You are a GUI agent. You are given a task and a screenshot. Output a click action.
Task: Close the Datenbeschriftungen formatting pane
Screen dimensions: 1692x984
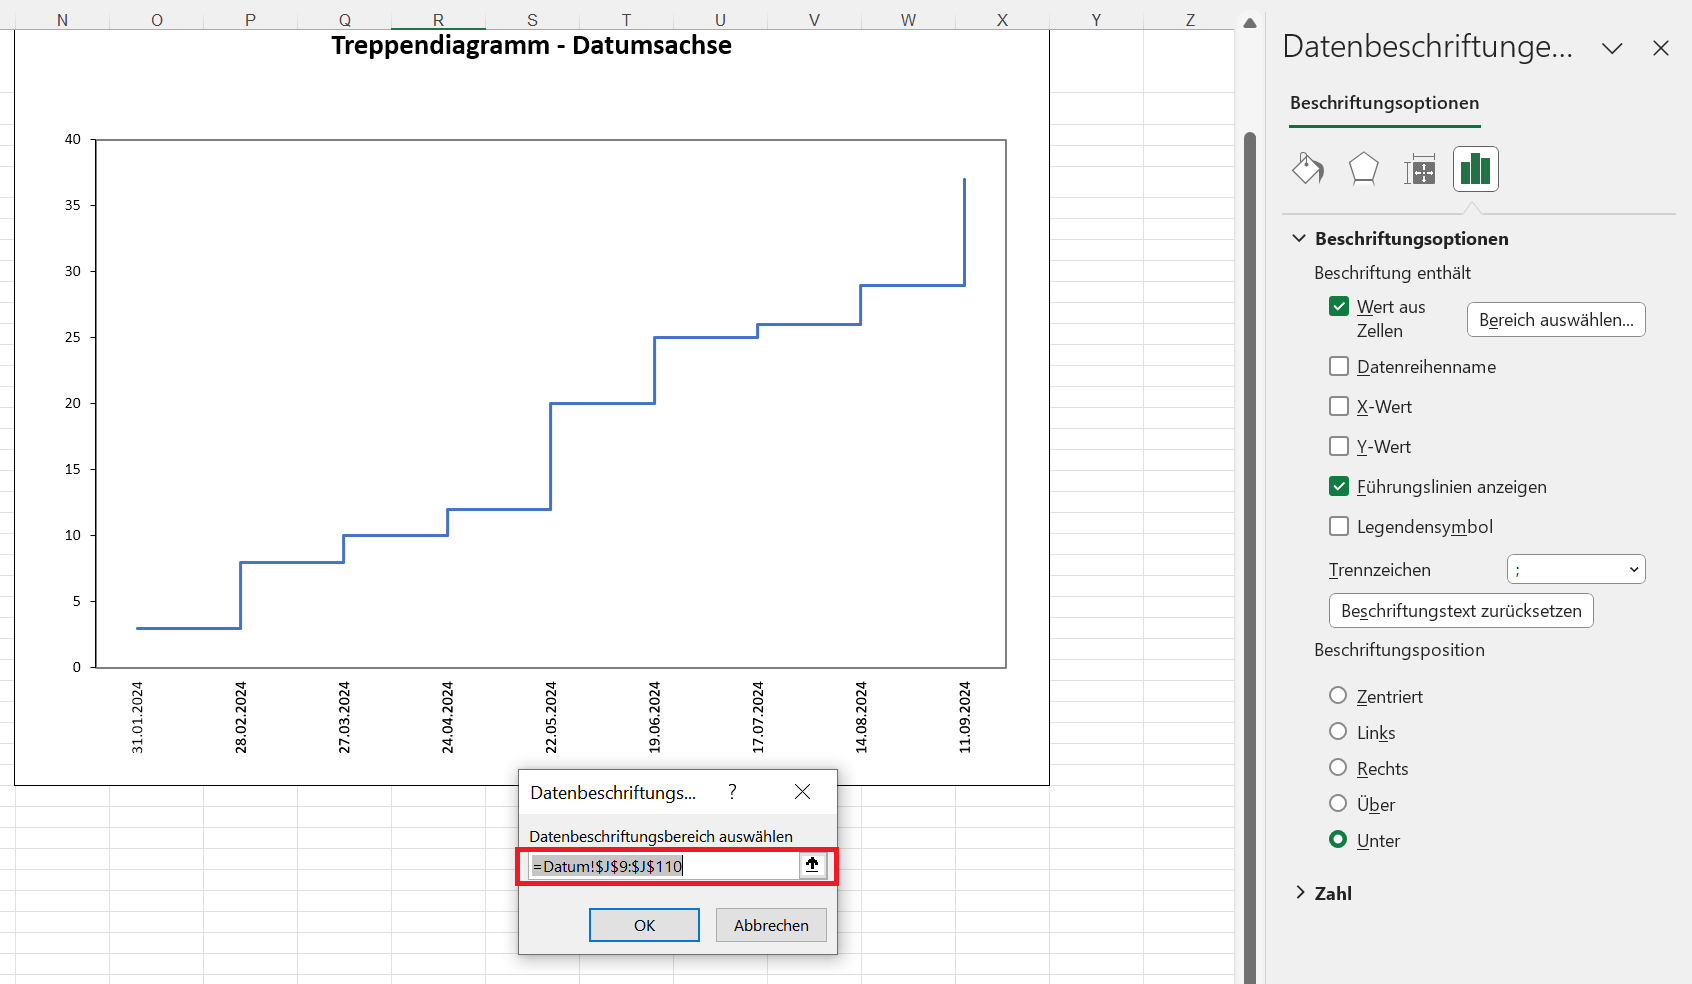tap(1661, 48)
